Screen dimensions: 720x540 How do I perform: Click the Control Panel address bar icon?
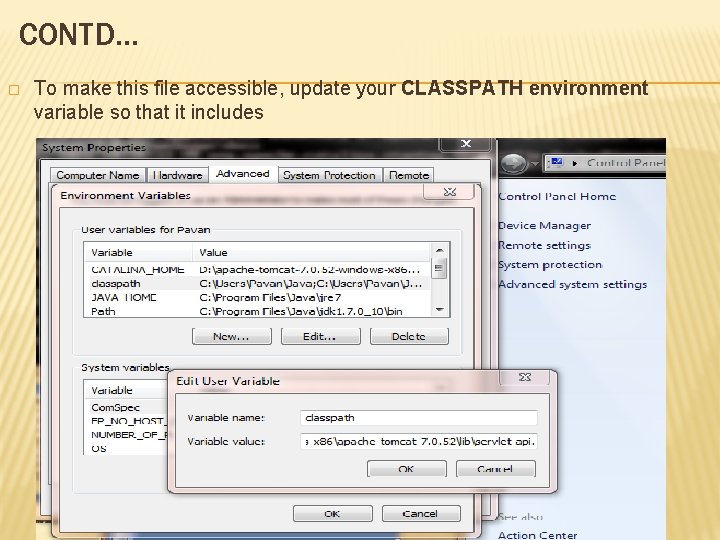point(557,163)
